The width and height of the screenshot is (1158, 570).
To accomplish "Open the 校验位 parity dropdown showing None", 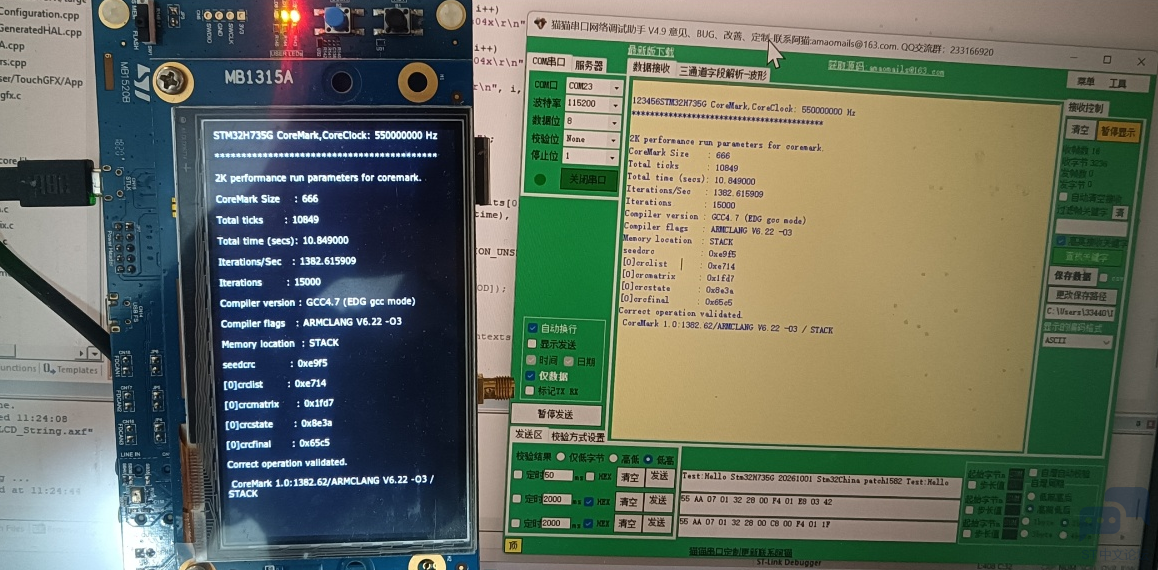I will (x=591, y=139).
